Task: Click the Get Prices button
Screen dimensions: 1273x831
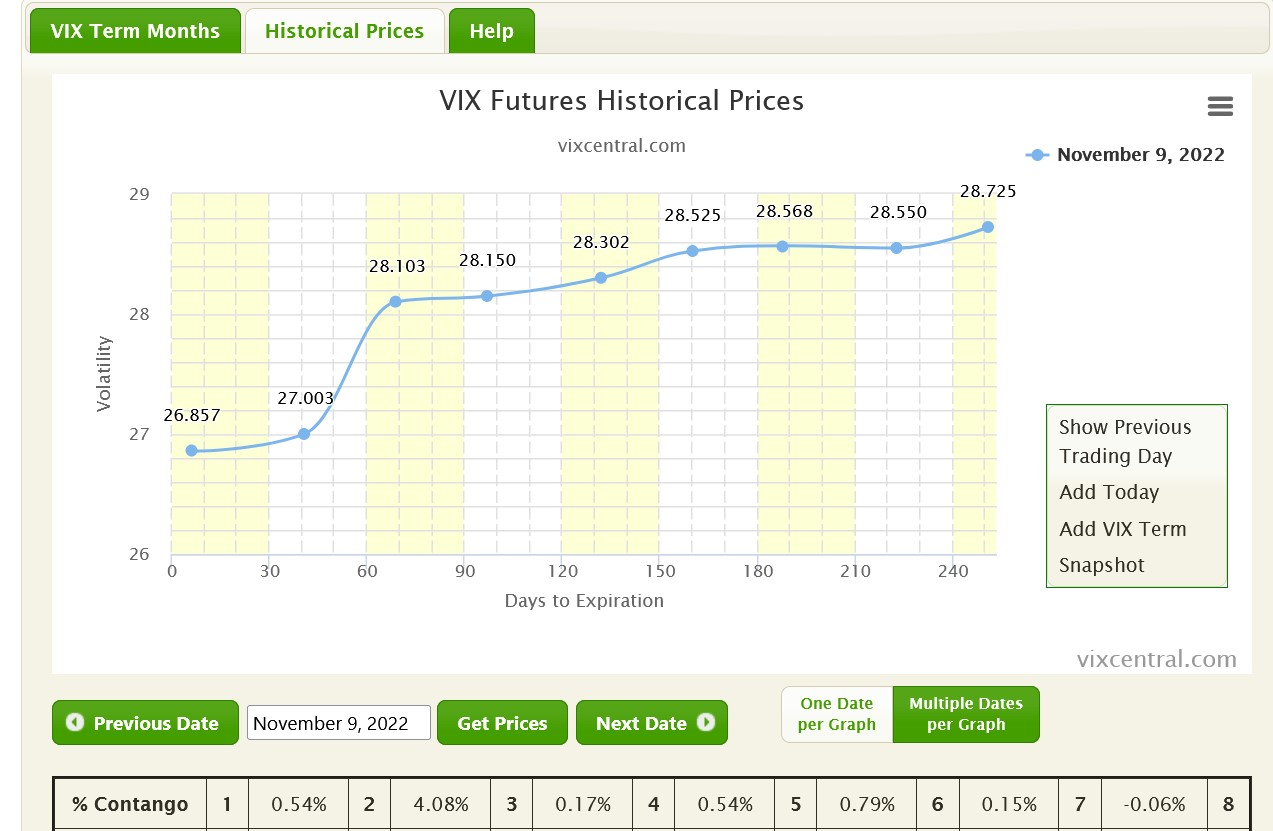Action: 502,723
